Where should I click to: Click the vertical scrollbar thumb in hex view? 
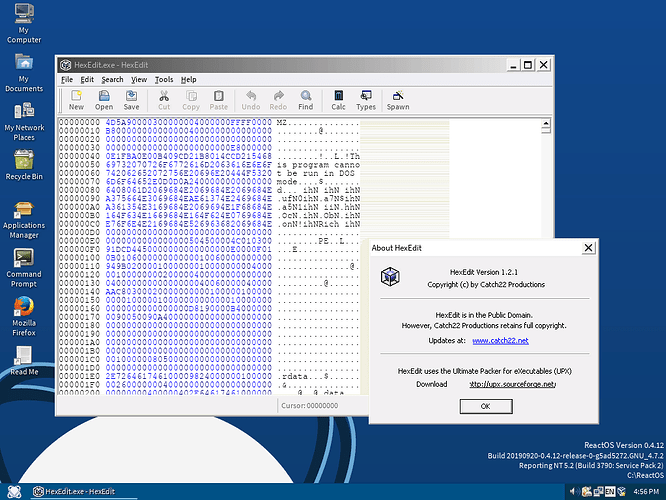point(546,131)
